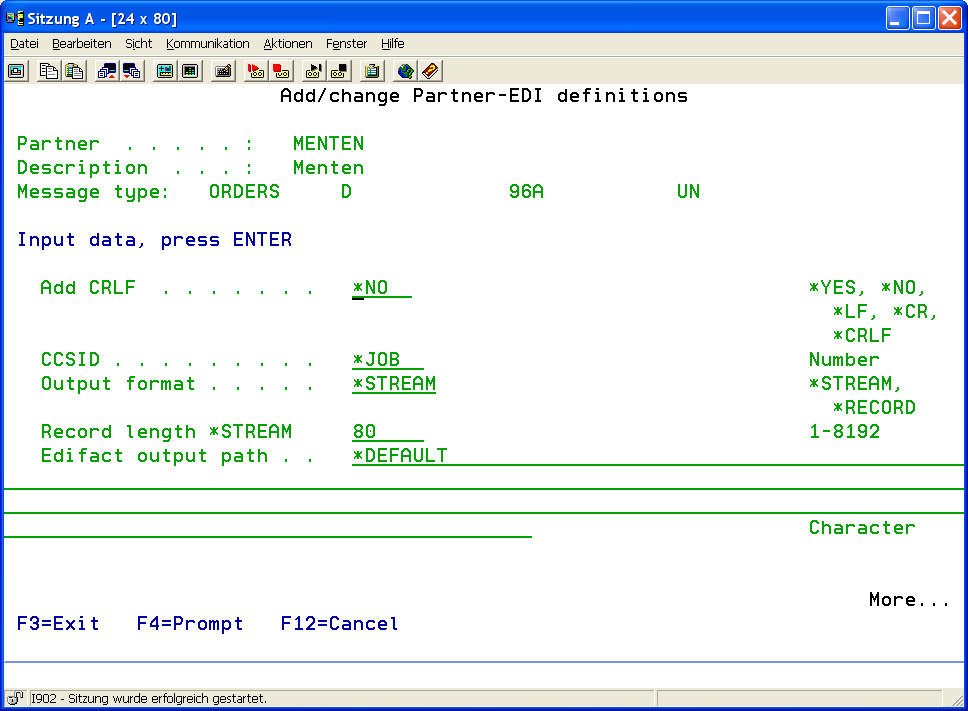The image size is (968, 711).
Task: Start macro recording with red play icon
Action: [x=256, y=71]
